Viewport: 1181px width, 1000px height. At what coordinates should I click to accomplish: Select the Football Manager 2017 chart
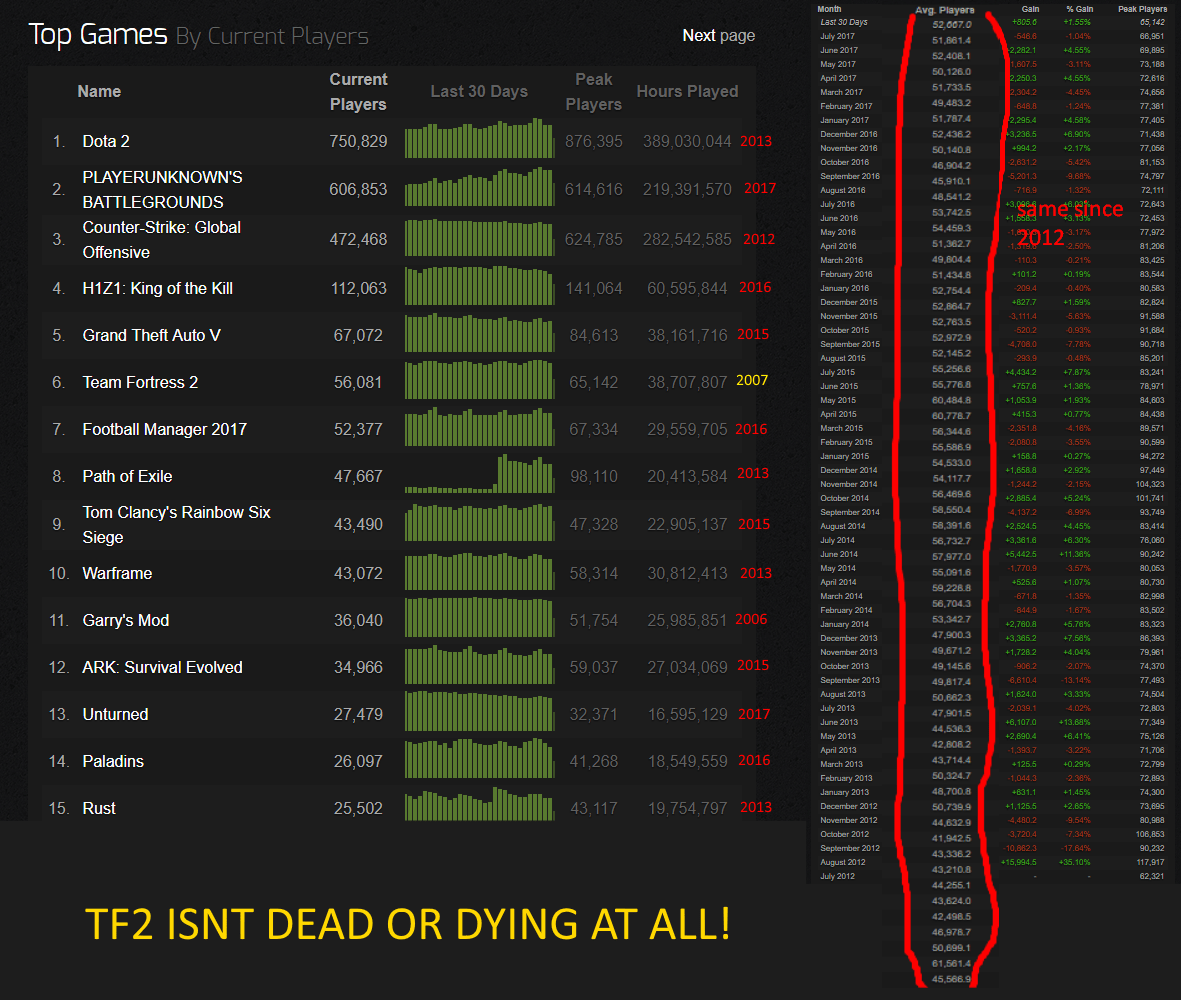480,426
